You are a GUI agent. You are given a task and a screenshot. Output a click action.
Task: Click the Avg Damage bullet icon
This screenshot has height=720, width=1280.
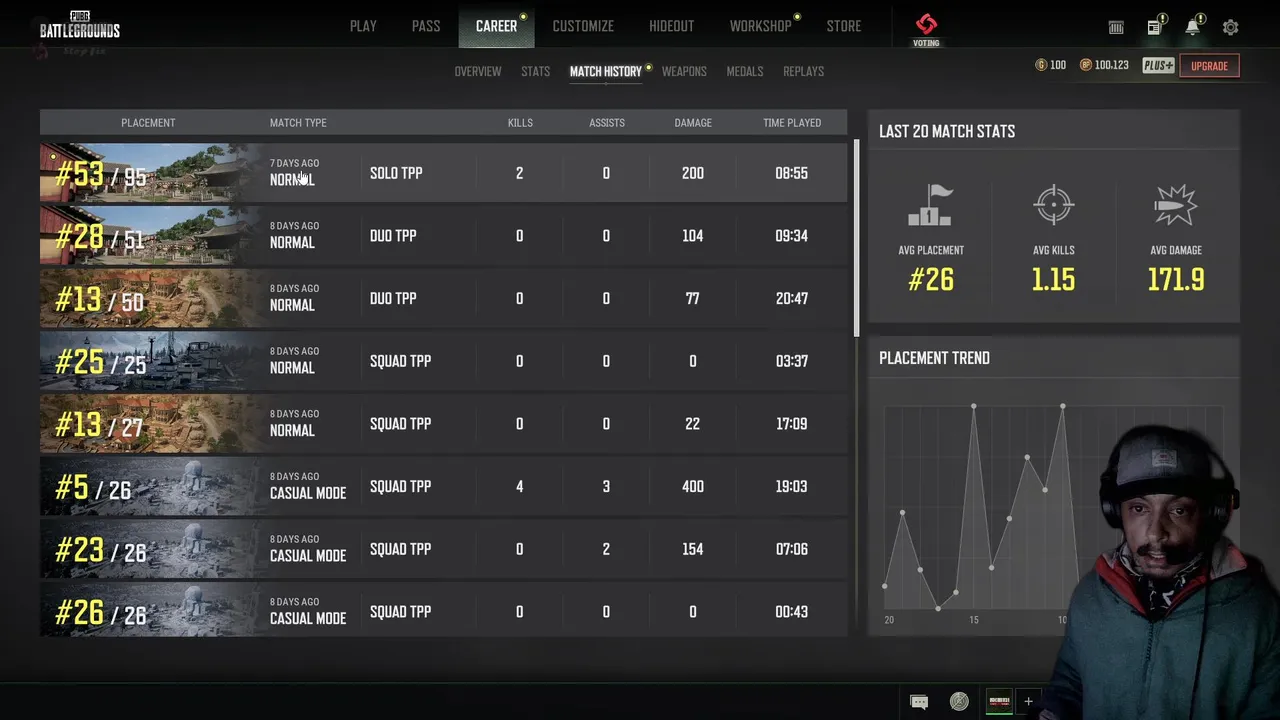tap(1175, 205)
